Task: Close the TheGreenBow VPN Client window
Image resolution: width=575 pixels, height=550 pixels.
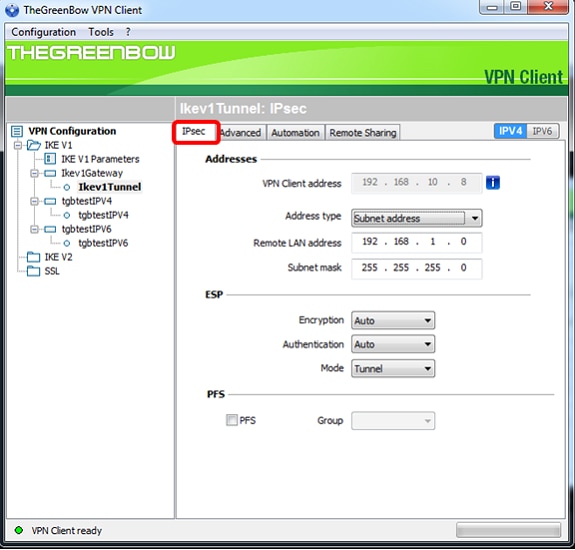Action: pos(548,7)
